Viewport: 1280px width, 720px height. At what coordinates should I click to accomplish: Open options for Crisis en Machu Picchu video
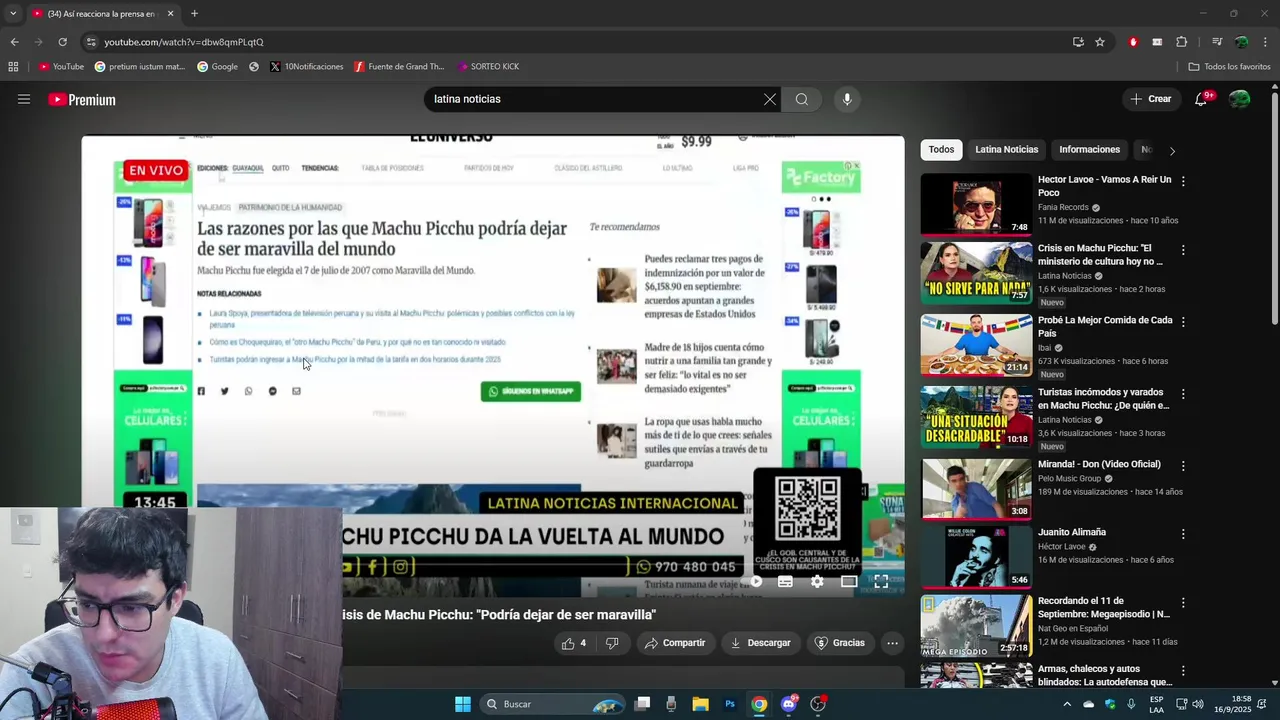pyautogui.click(x=1183, y=250)
